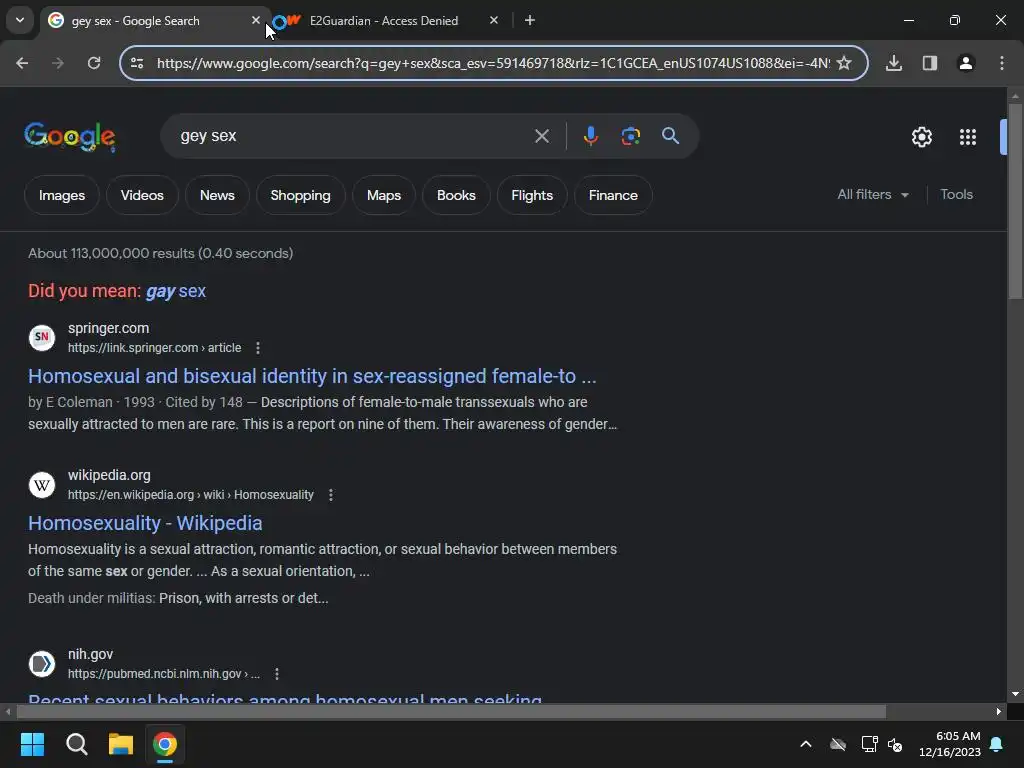Filter results by Shopping
The height and width of the screenshot is (768, 1024).
point(300,195)
